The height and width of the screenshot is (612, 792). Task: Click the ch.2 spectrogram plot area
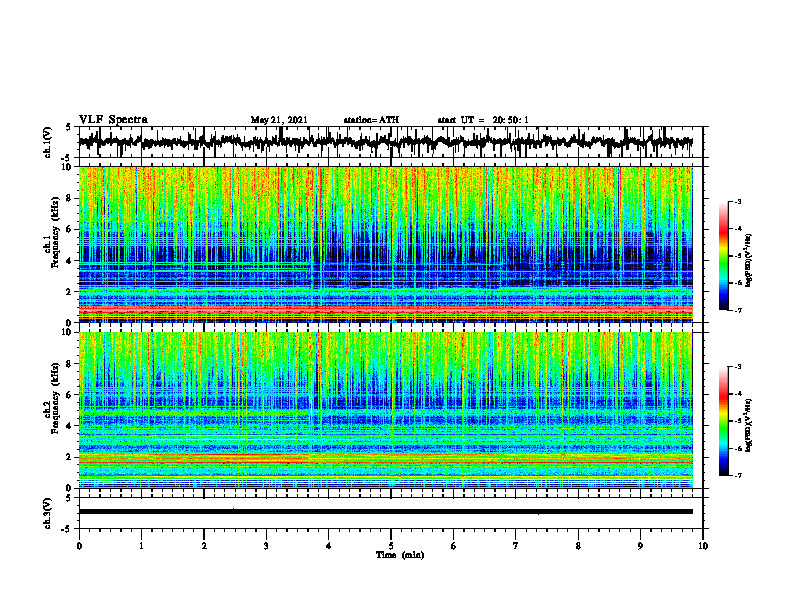tap(385, 410)
